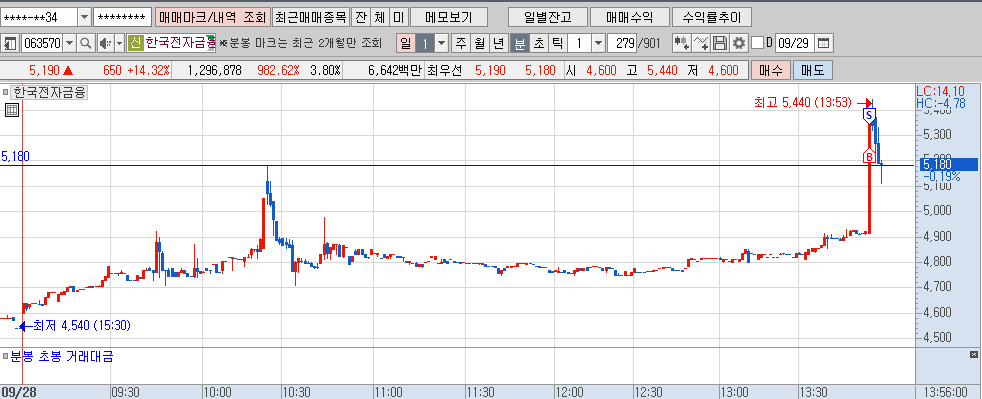
Task: Click the green 신 badge icon
Action: click(x=135, y=43)
